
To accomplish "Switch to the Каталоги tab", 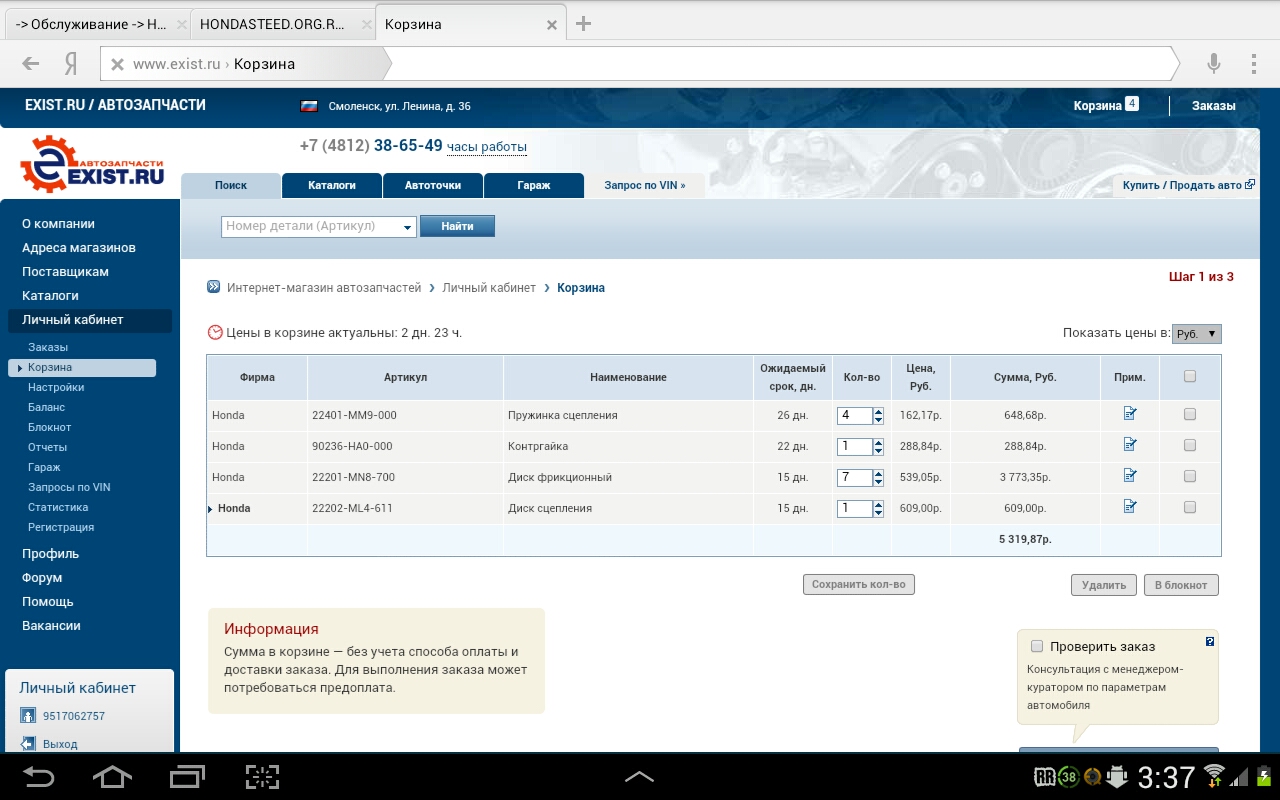I will pos(332,185).
